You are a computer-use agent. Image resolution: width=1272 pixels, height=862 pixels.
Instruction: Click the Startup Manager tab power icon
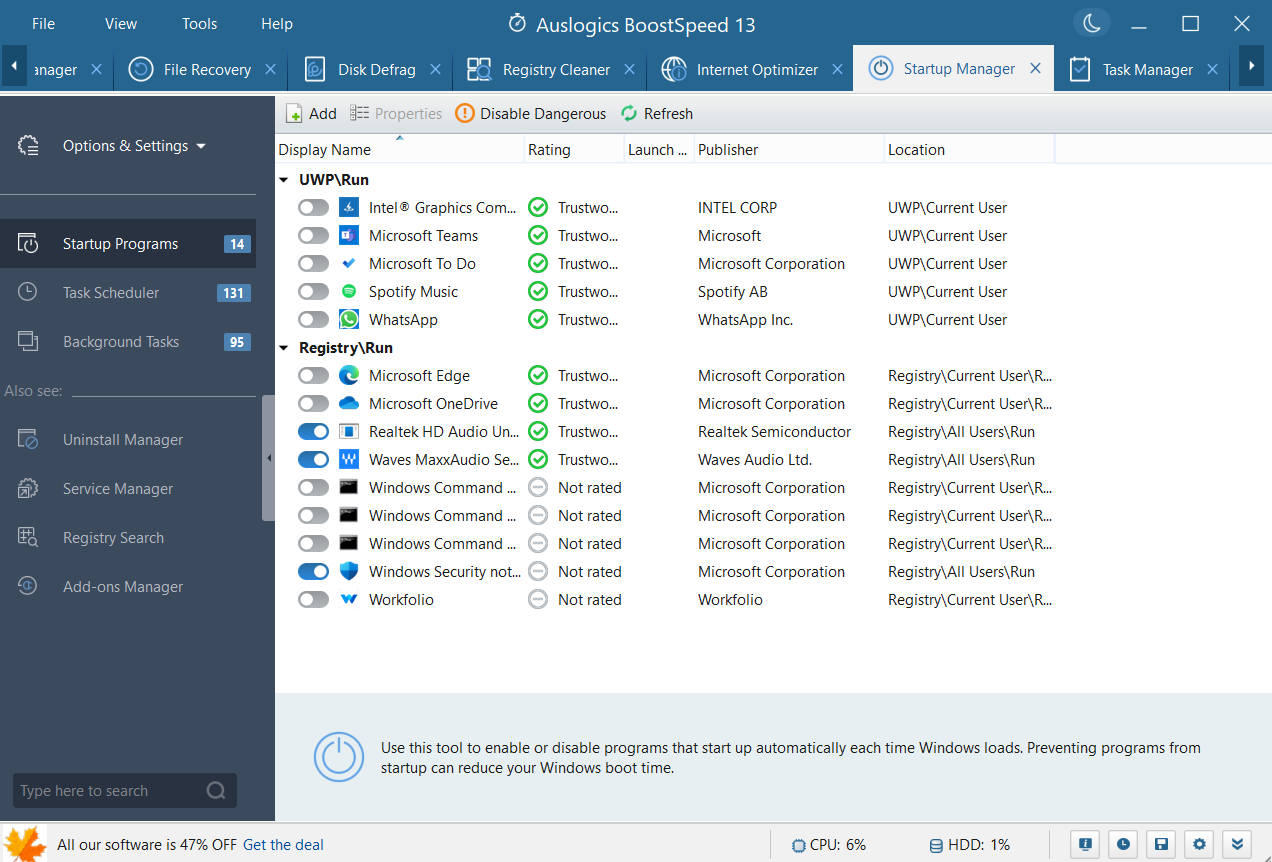tap(880, 68)
